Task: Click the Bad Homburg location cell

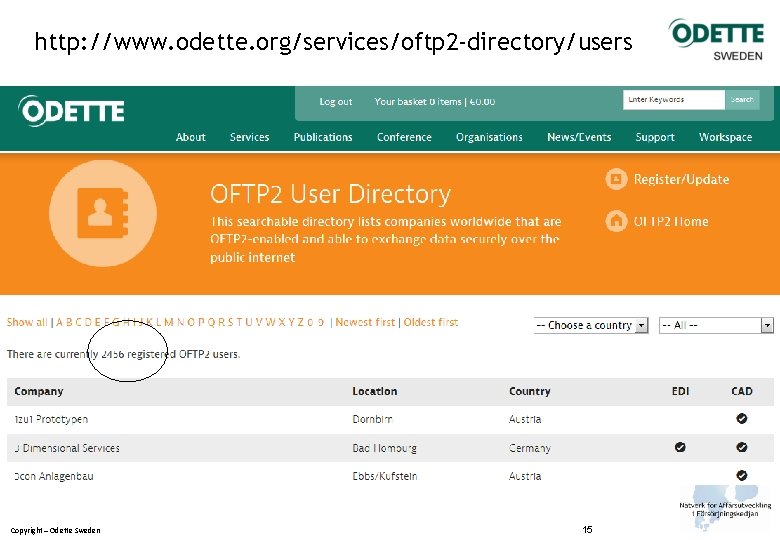Action: click(x=385, y=448)
